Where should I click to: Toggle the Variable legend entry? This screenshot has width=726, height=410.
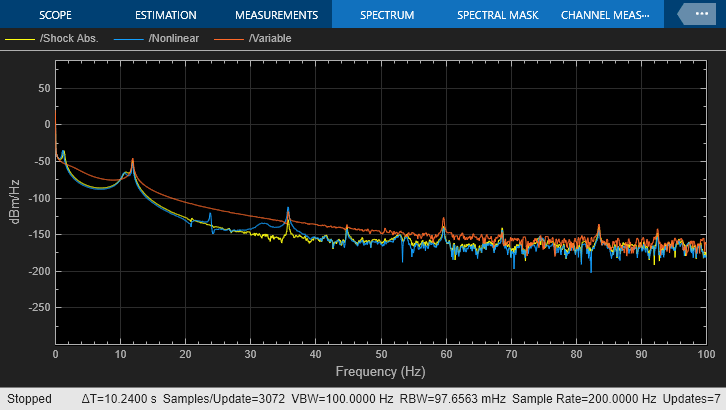tap(272, 39)
